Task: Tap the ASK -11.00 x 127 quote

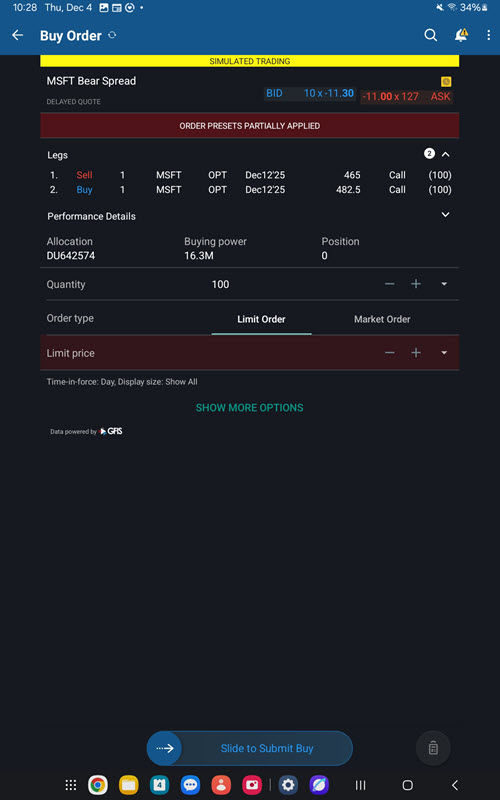Action: click(x=407, y=96)
